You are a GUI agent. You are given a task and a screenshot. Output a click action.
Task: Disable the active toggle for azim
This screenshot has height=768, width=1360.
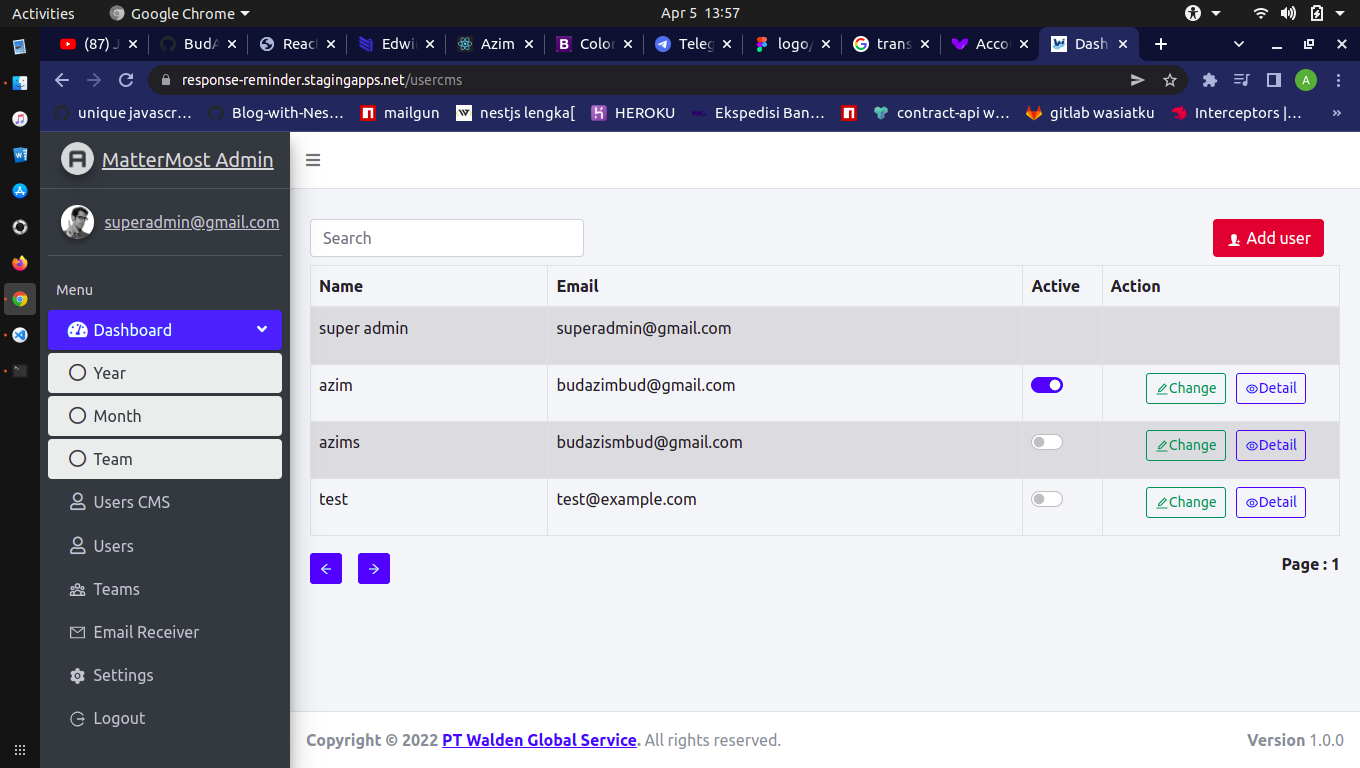tap(1047, 385)
